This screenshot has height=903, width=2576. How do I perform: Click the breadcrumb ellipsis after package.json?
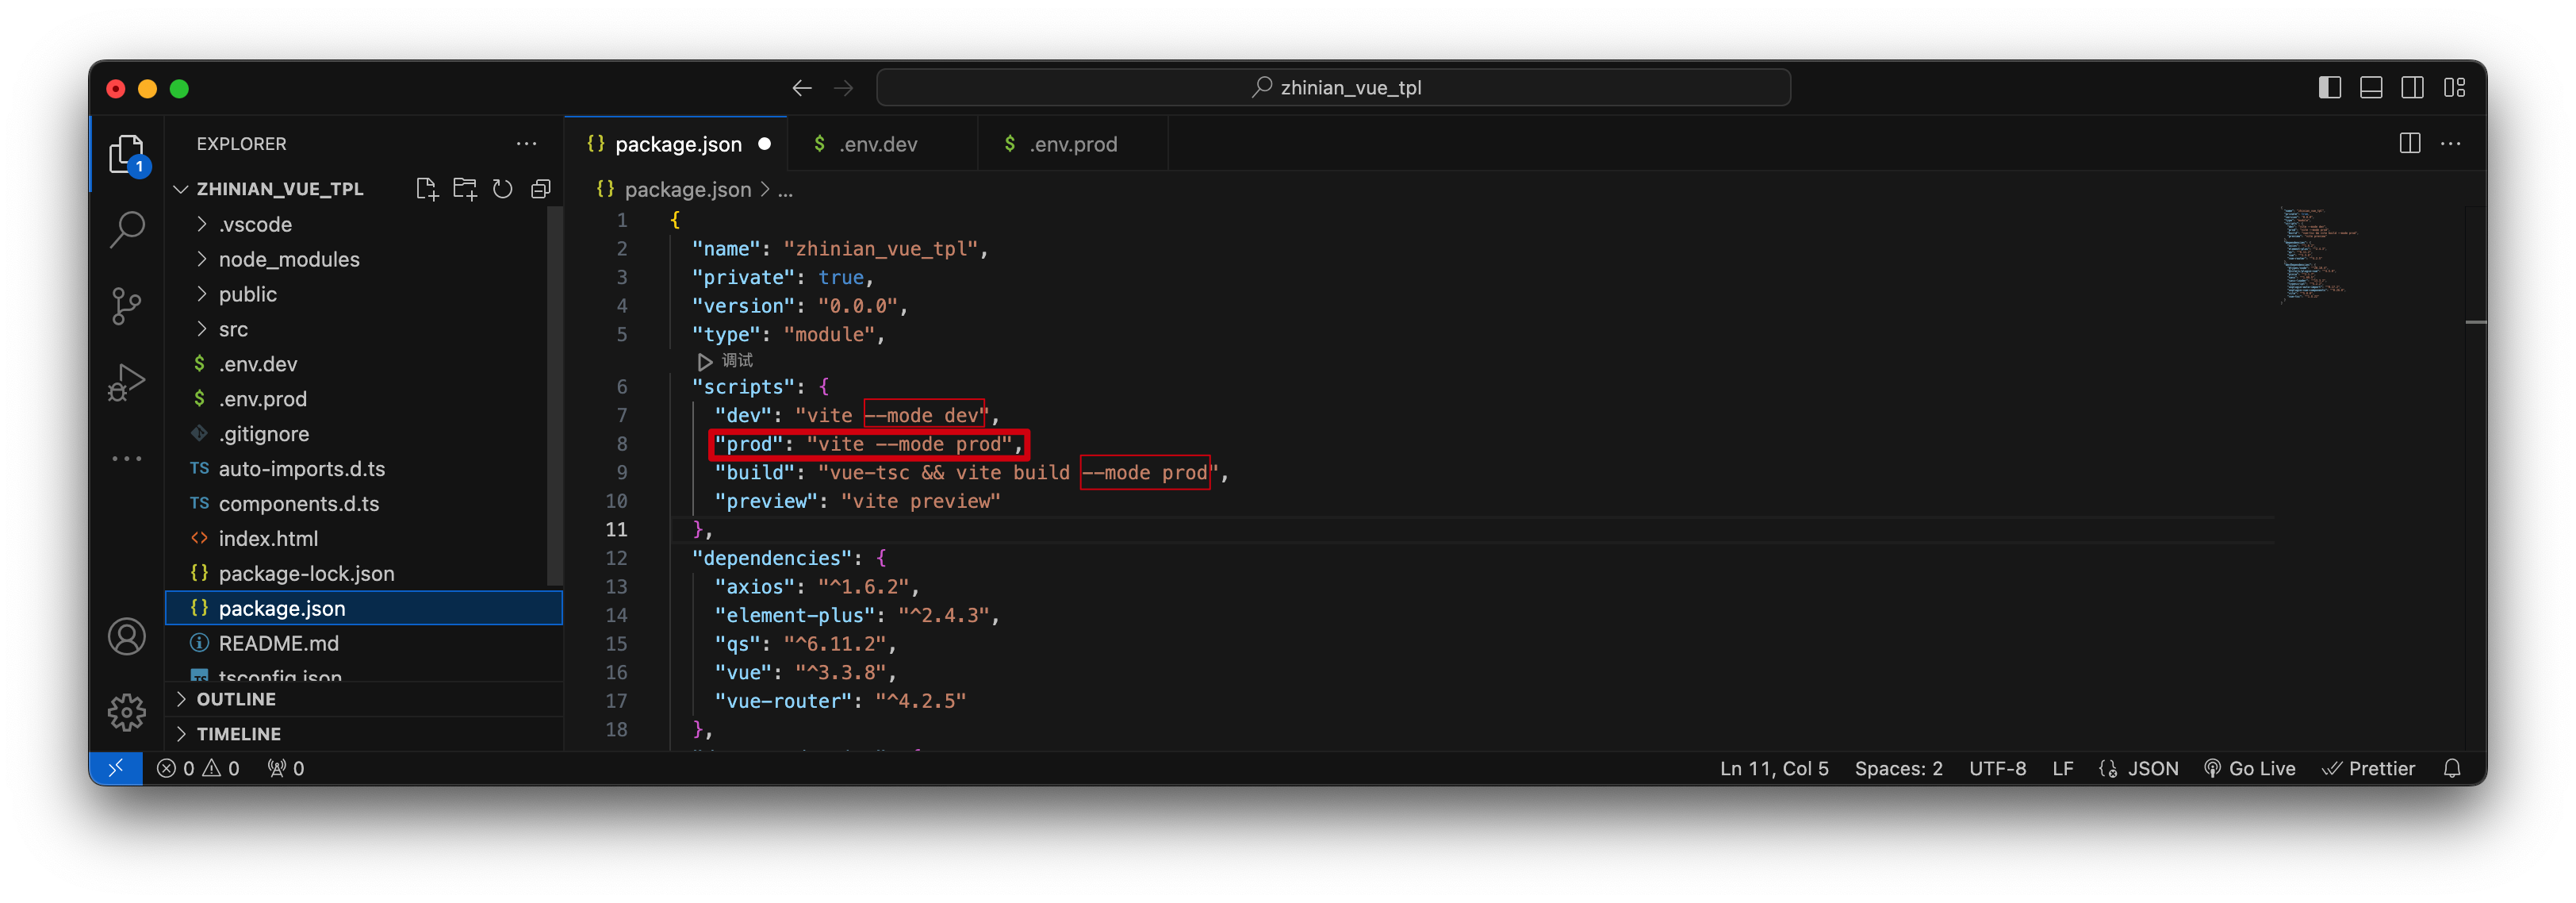(x=786, y=190)
